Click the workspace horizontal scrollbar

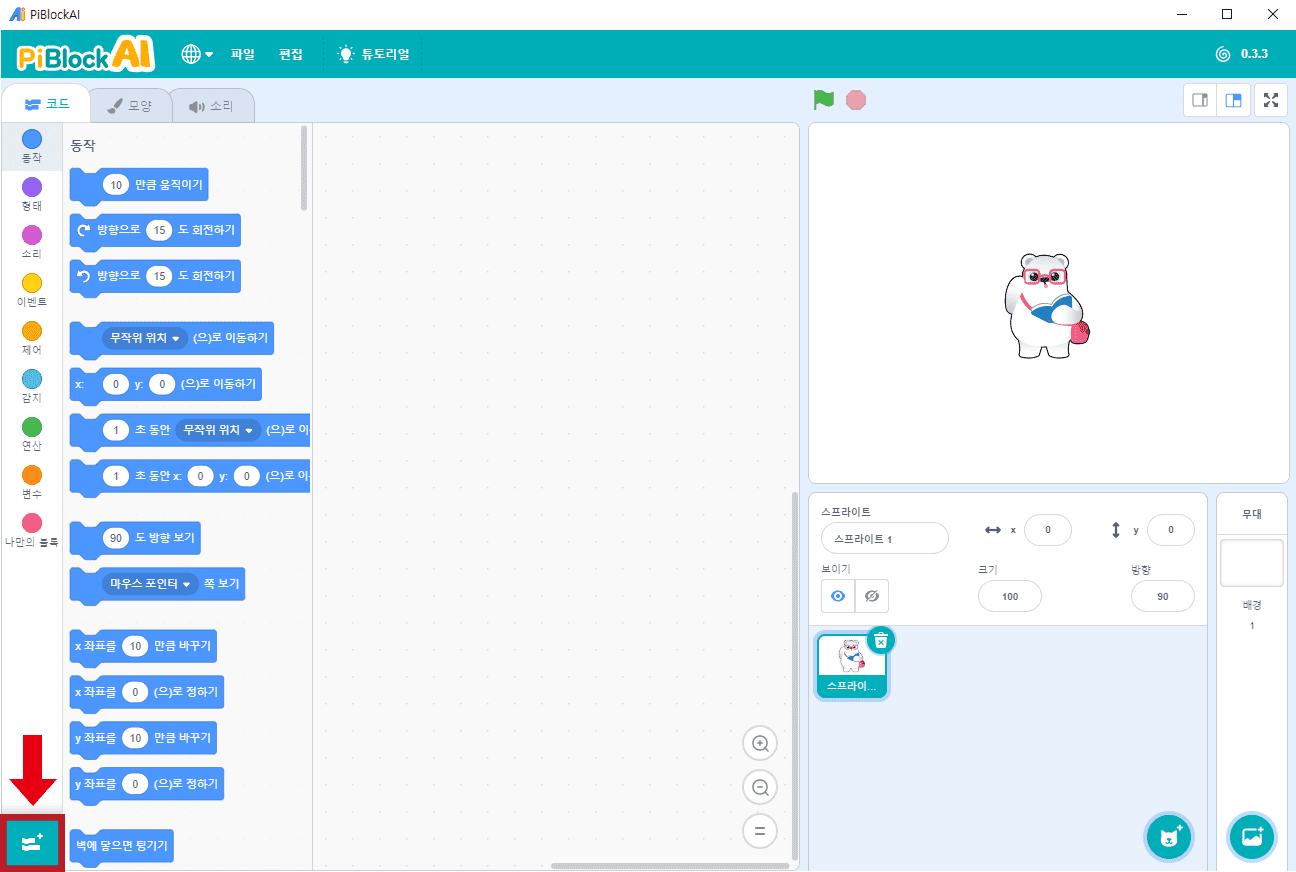668,866
